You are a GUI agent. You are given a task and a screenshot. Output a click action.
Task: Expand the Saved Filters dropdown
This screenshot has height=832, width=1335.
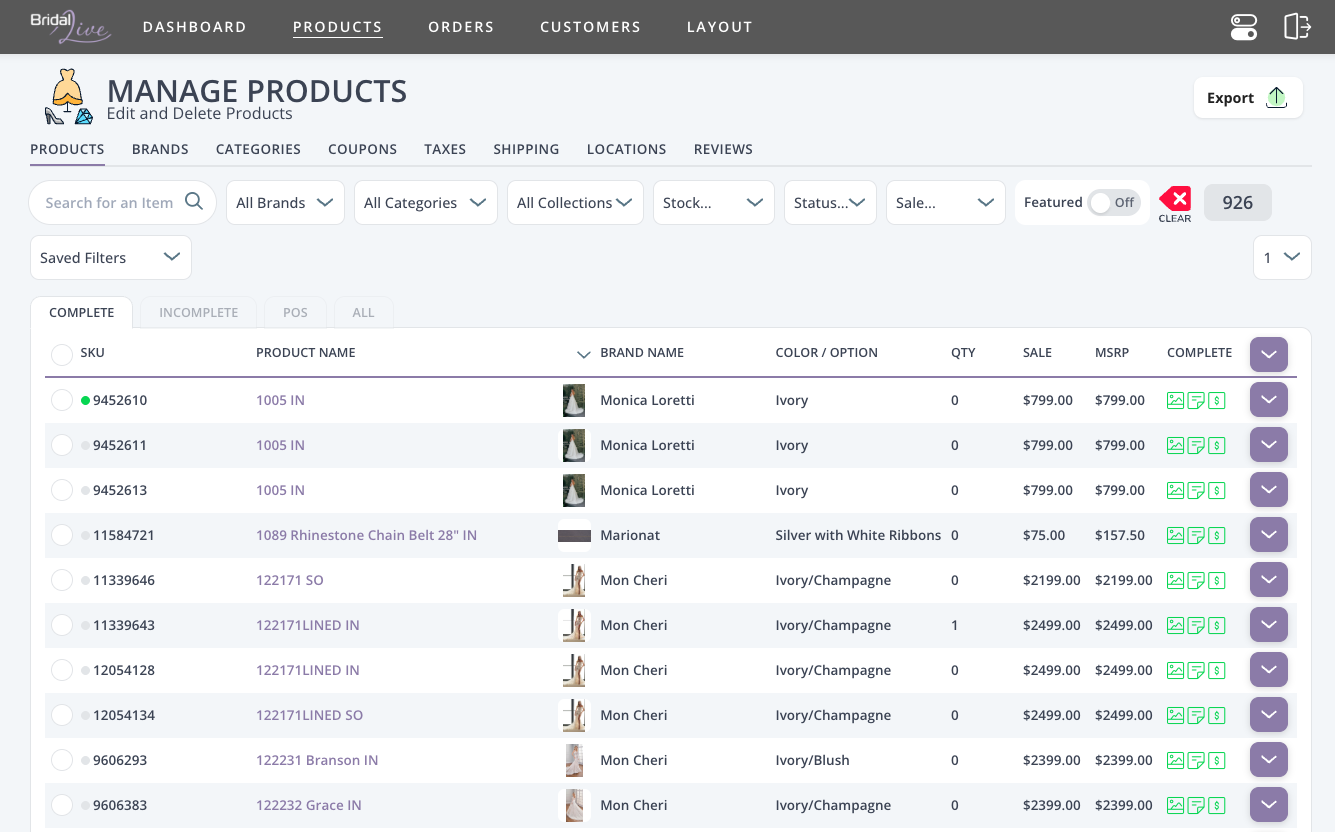pos(110,257)
